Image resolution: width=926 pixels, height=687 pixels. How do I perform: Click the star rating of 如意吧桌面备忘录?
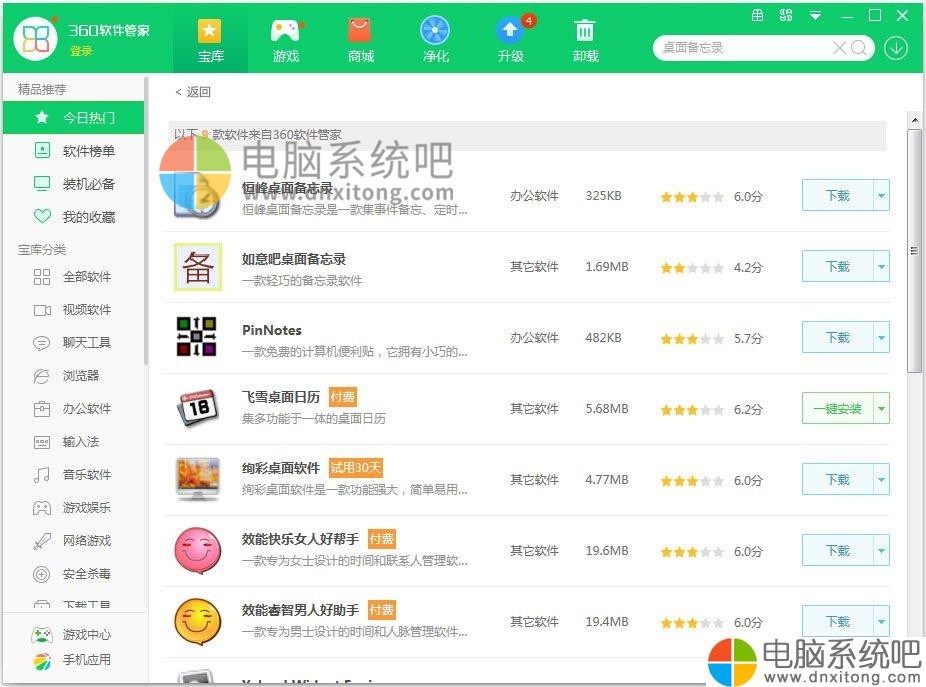(x=692, y=268)
